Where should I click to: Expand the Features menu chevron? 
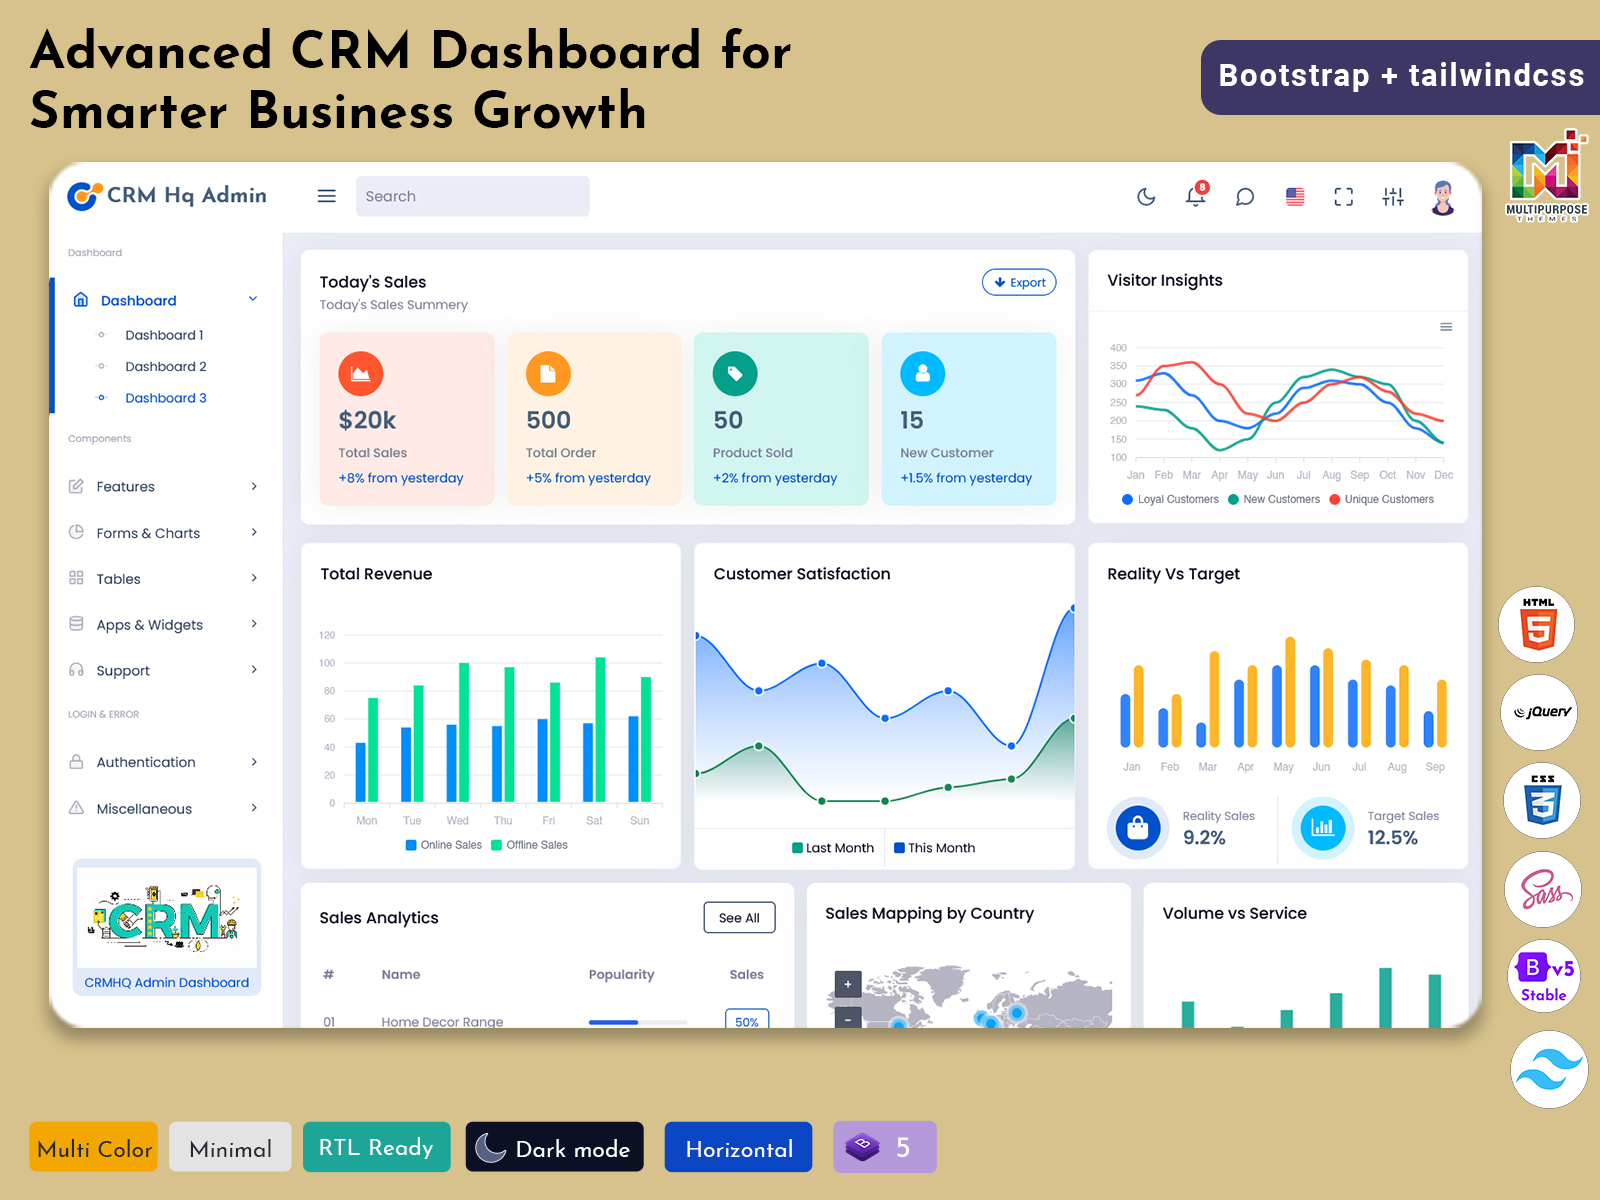254,486
